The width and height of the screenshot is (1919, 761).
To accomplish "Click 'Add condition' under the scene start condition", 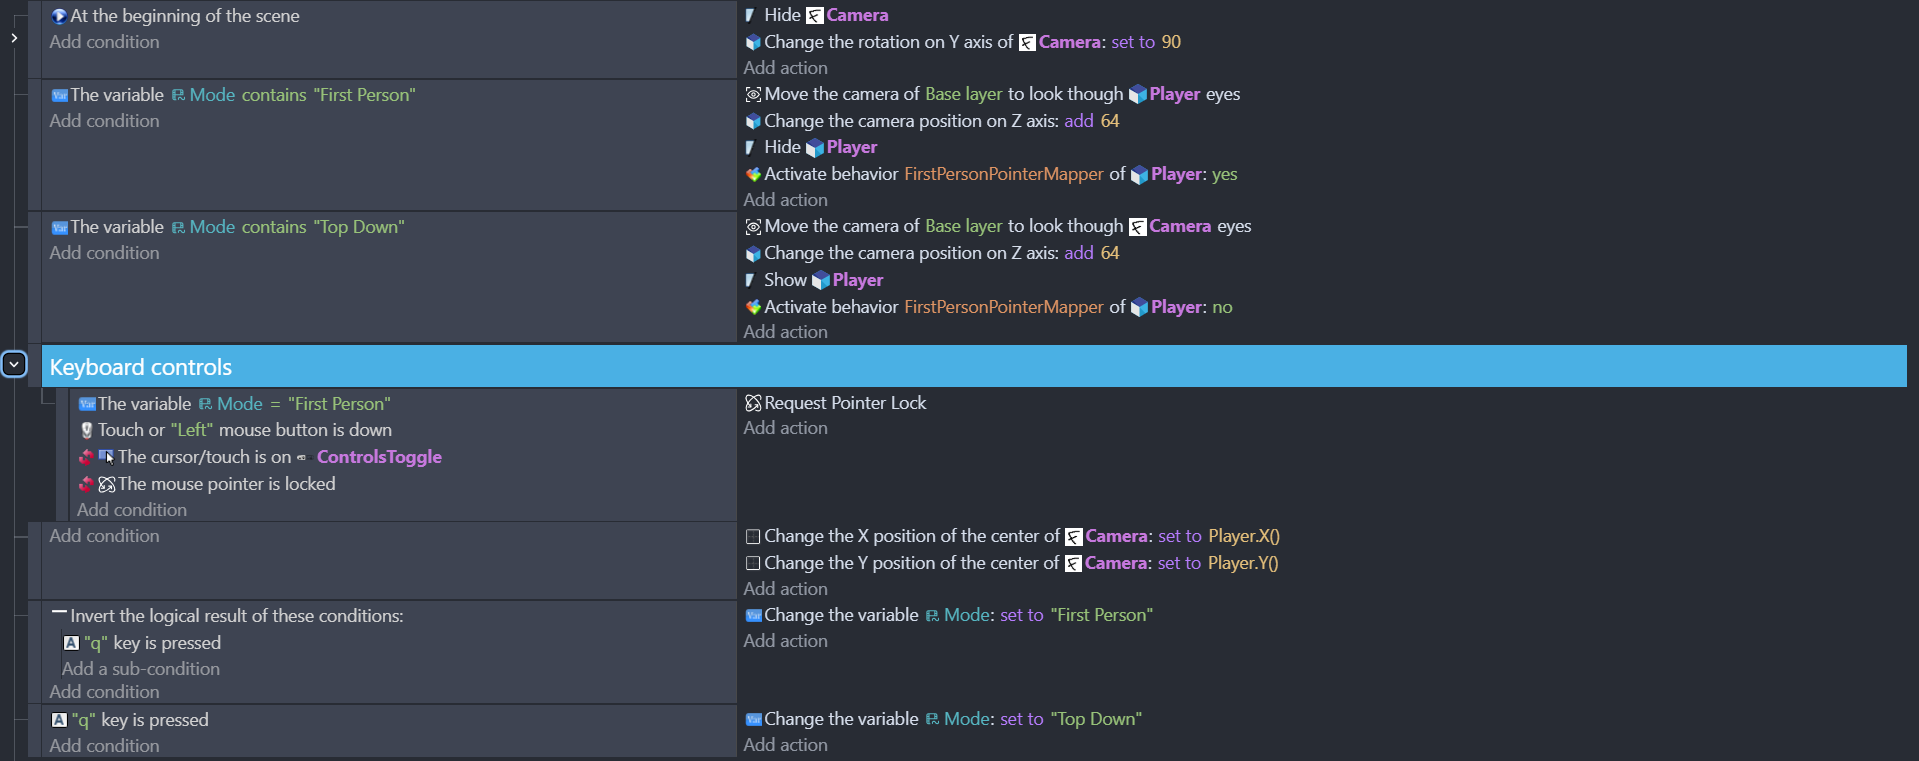I will 104,42.
